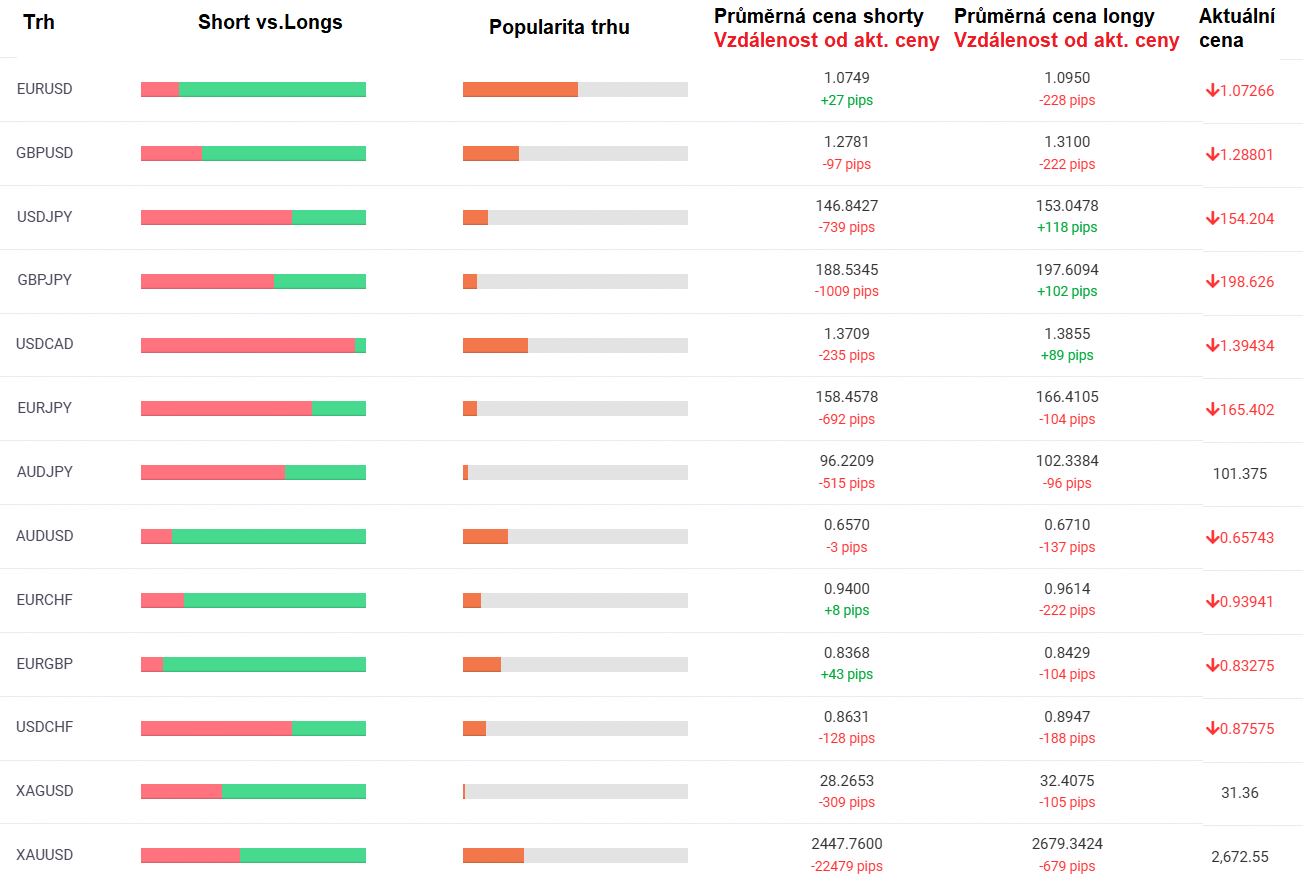Click the Short vs.Longs column header

[x=270, y=22]
